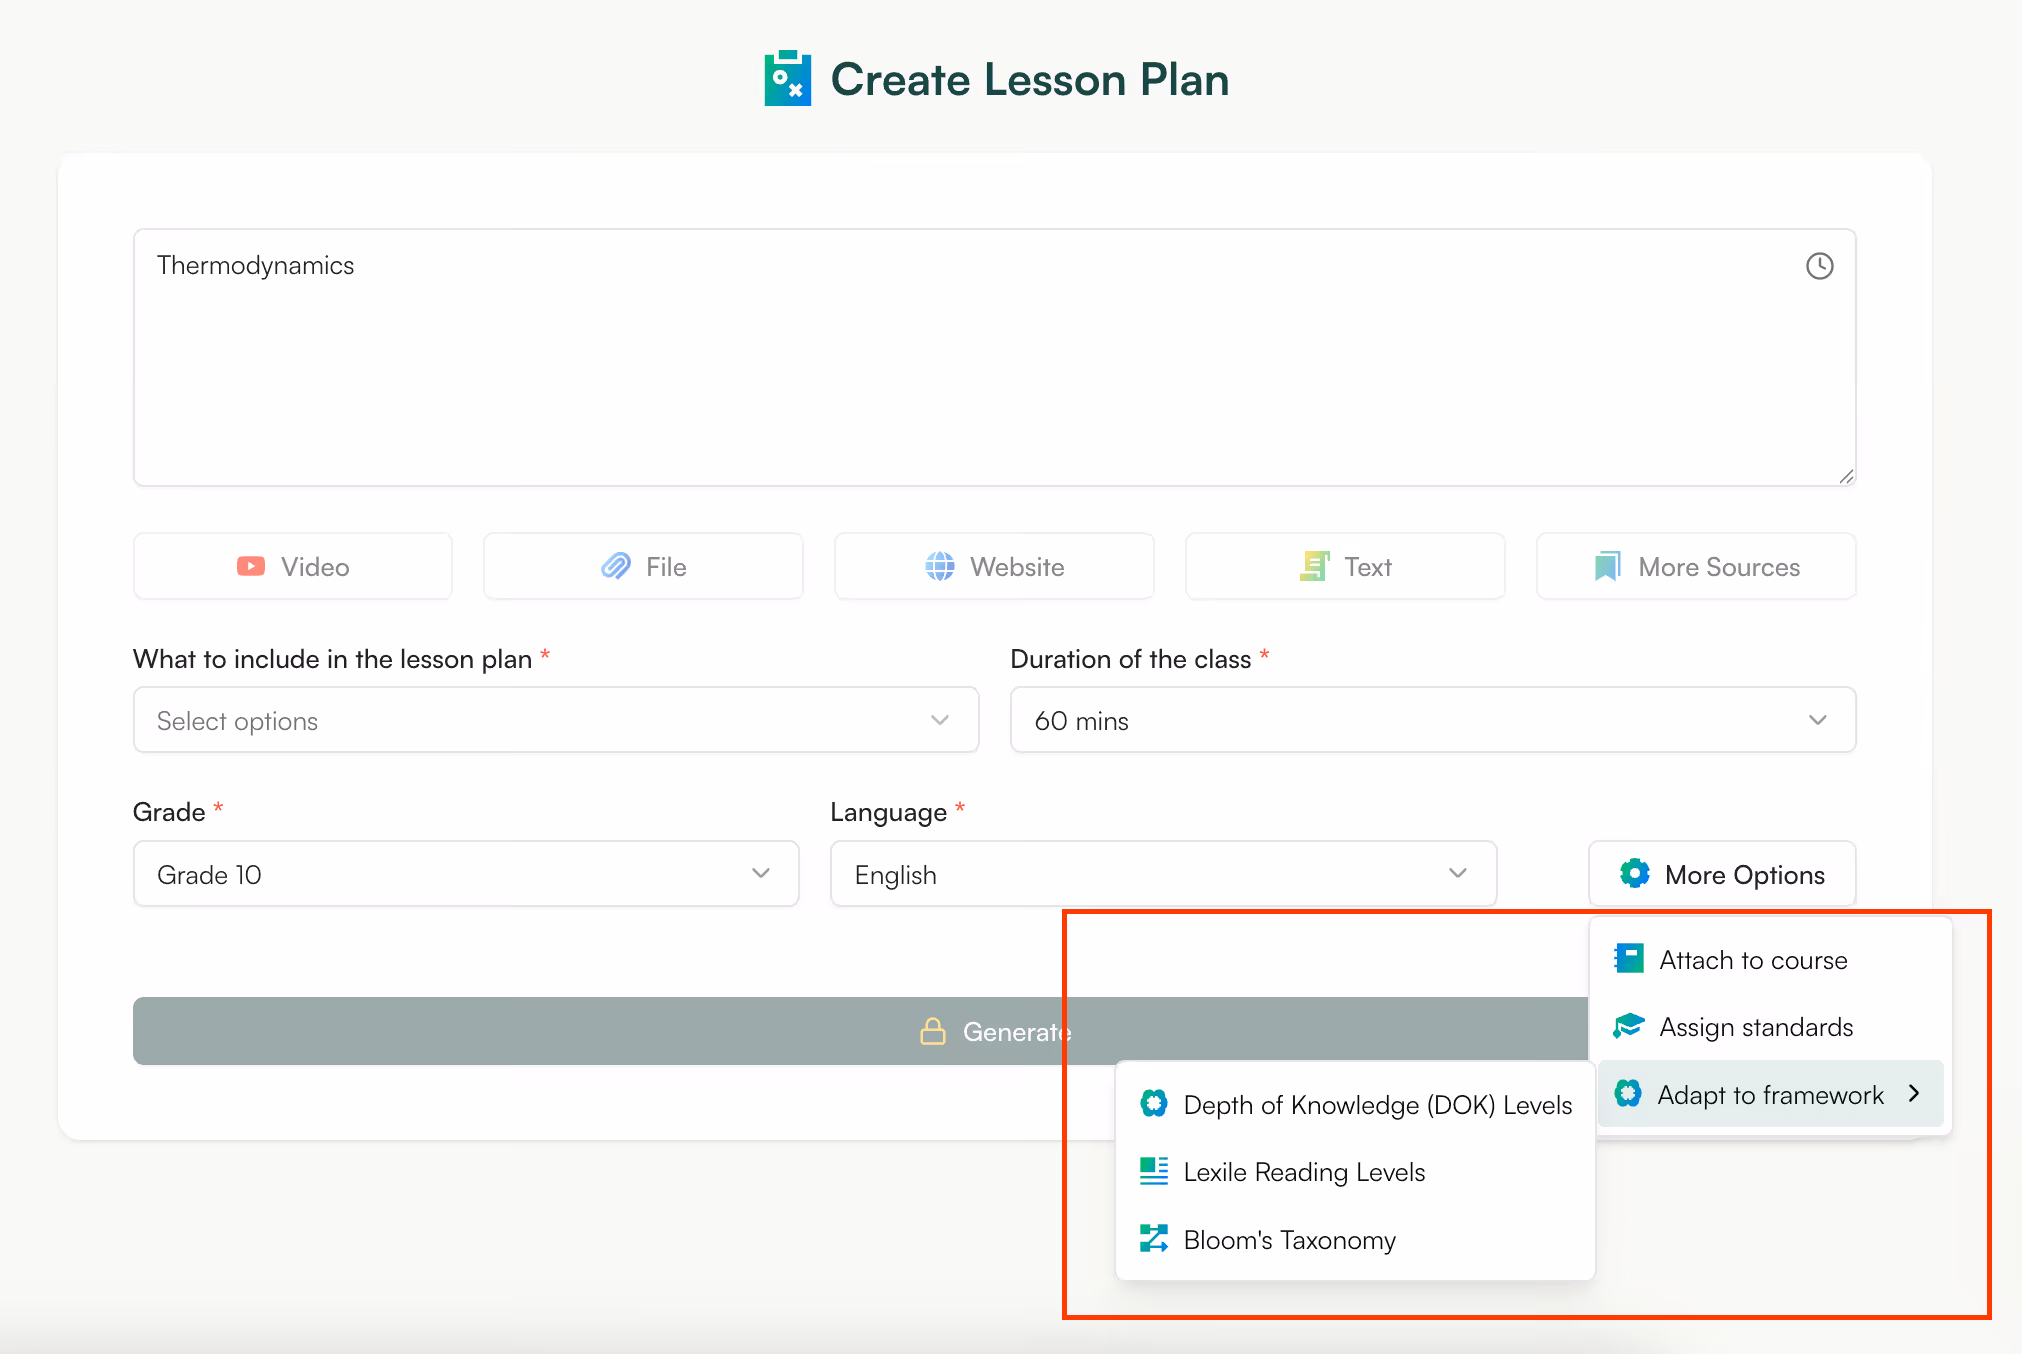Click the clock history icon in topic field
This screenshot has height=1354, width=2022.
[x=1818, y=265]
